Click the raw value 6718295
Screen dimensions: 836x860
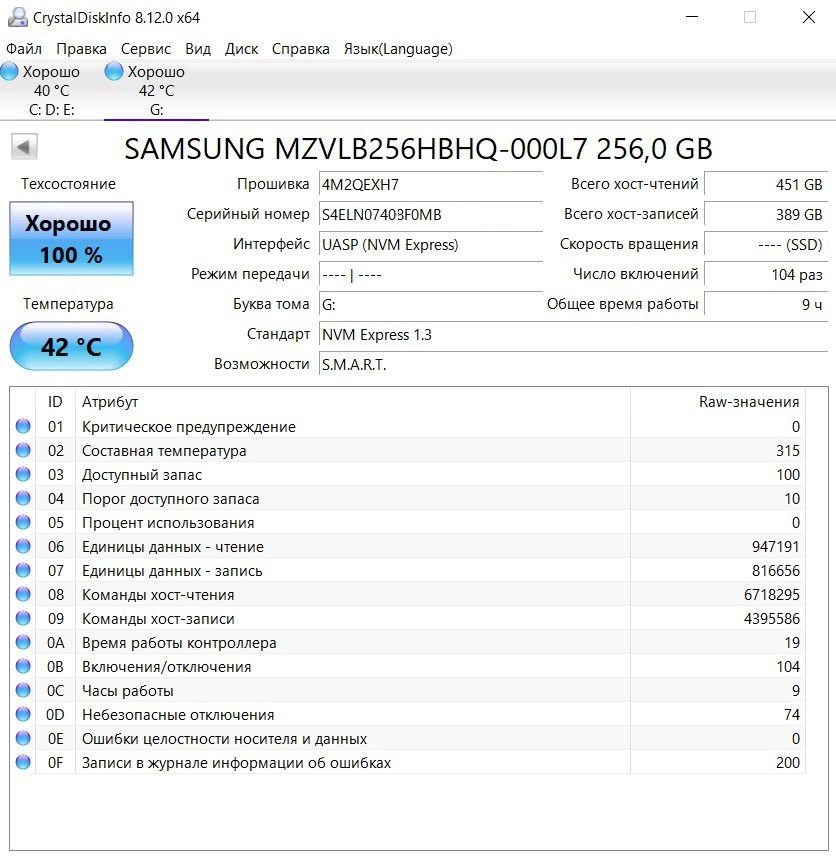(771, 595)
